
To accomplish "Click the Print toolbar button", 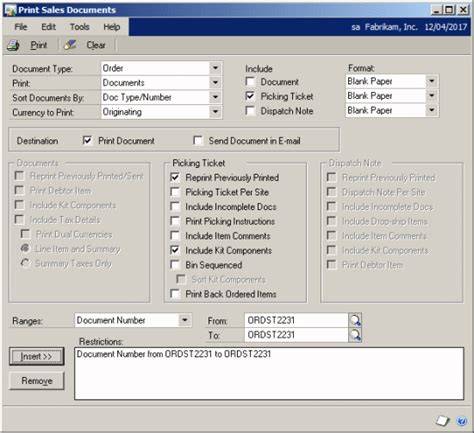I will (x=39, y=45).
